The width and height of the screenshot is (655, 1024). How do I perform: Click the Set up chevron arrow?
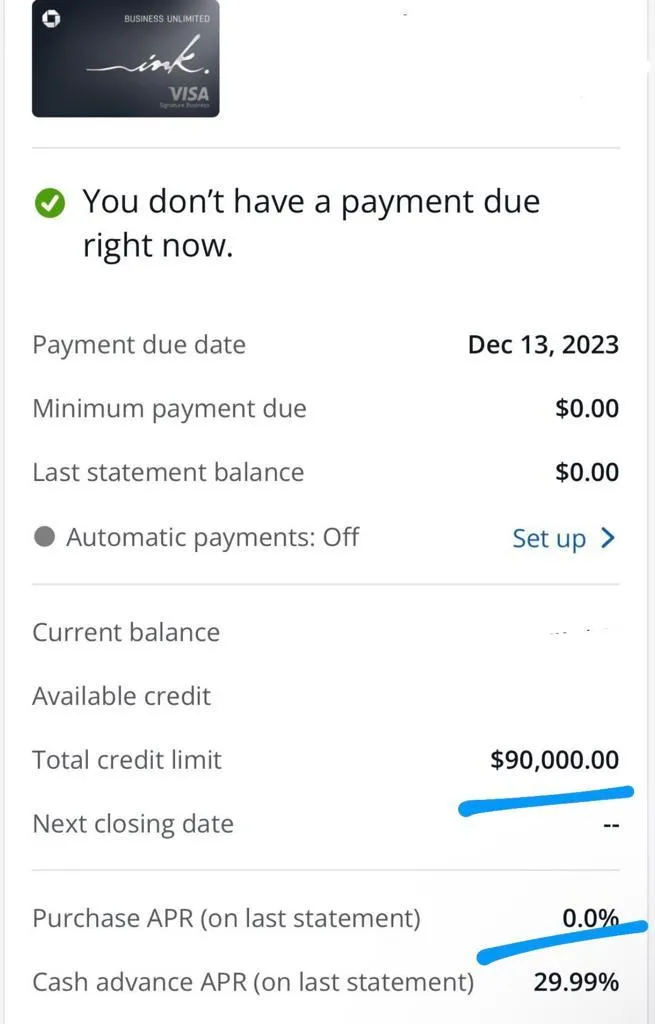608,537
